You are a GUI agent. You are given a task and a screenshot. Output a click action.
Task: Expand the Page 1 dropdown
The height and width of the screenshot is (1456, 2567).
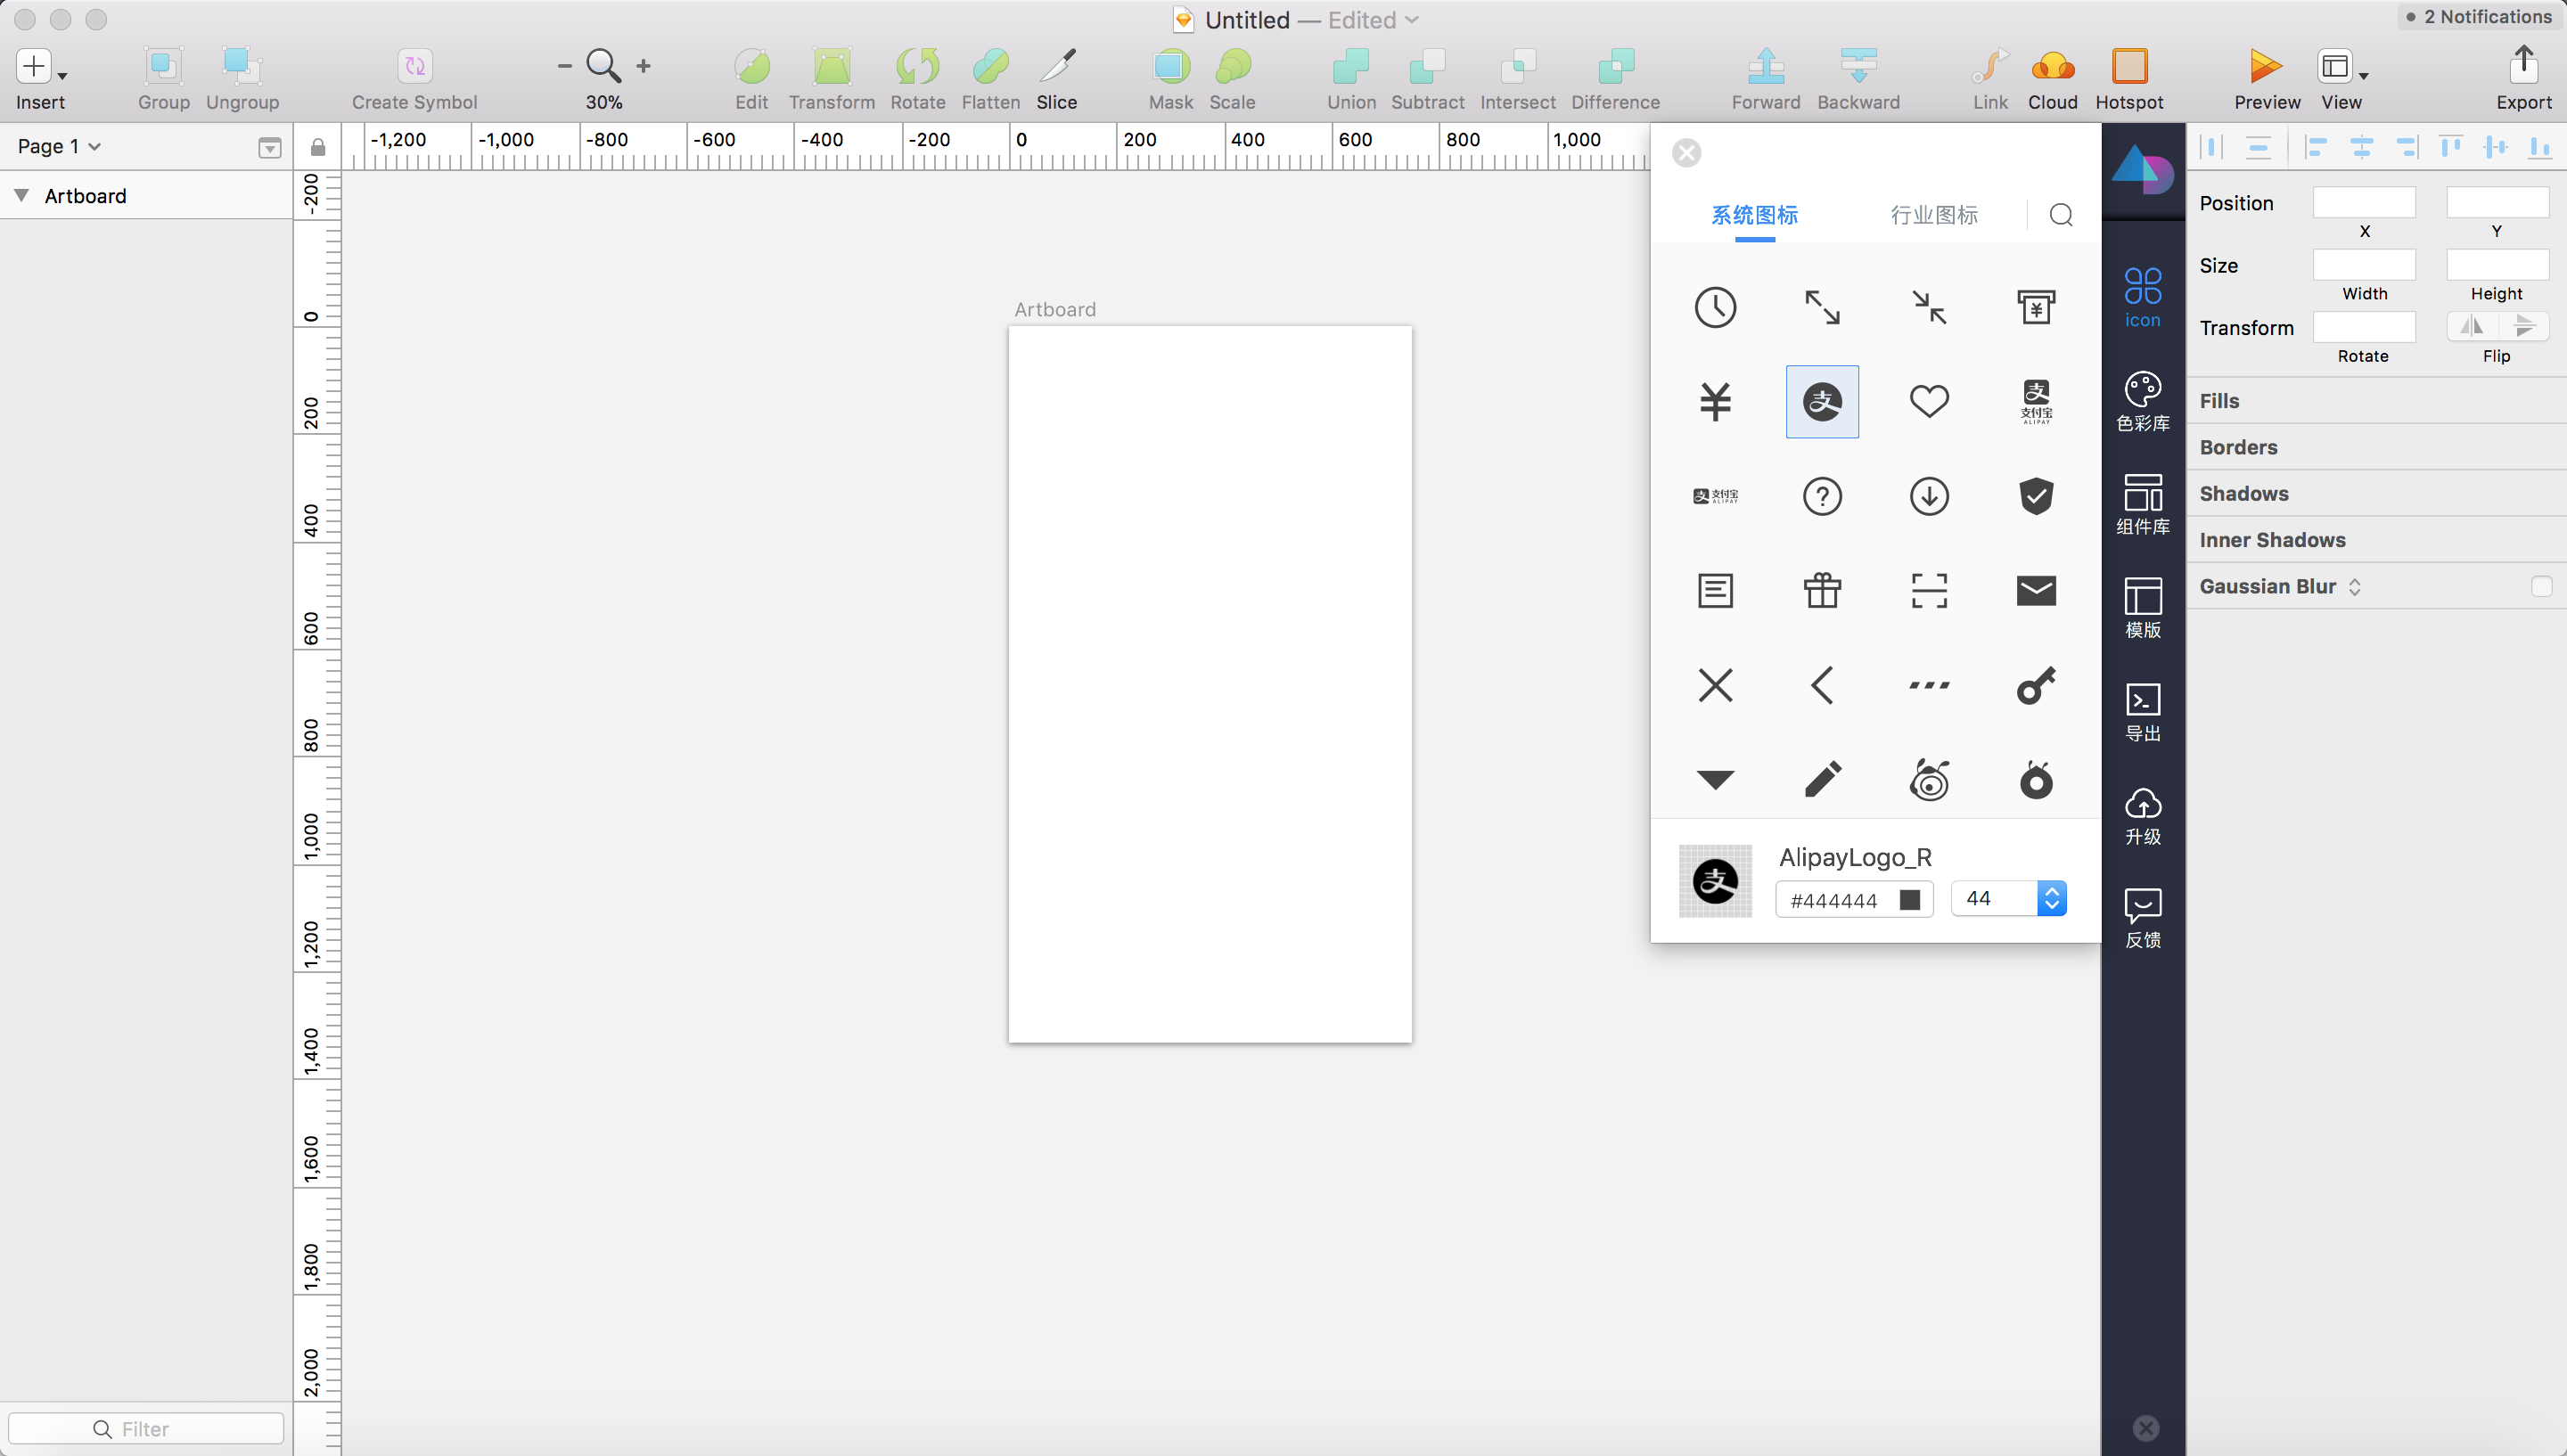coord(59,146)
